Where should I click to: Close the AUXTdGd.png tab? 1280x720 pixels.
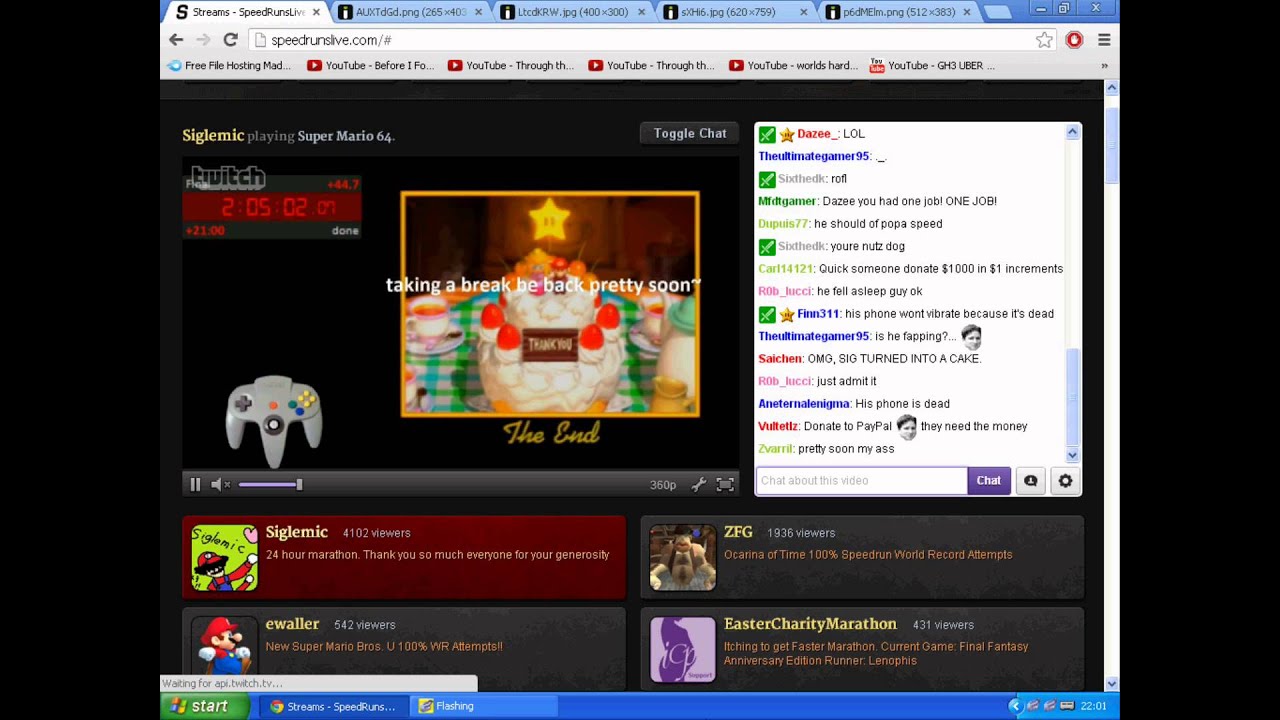(478, 12)
